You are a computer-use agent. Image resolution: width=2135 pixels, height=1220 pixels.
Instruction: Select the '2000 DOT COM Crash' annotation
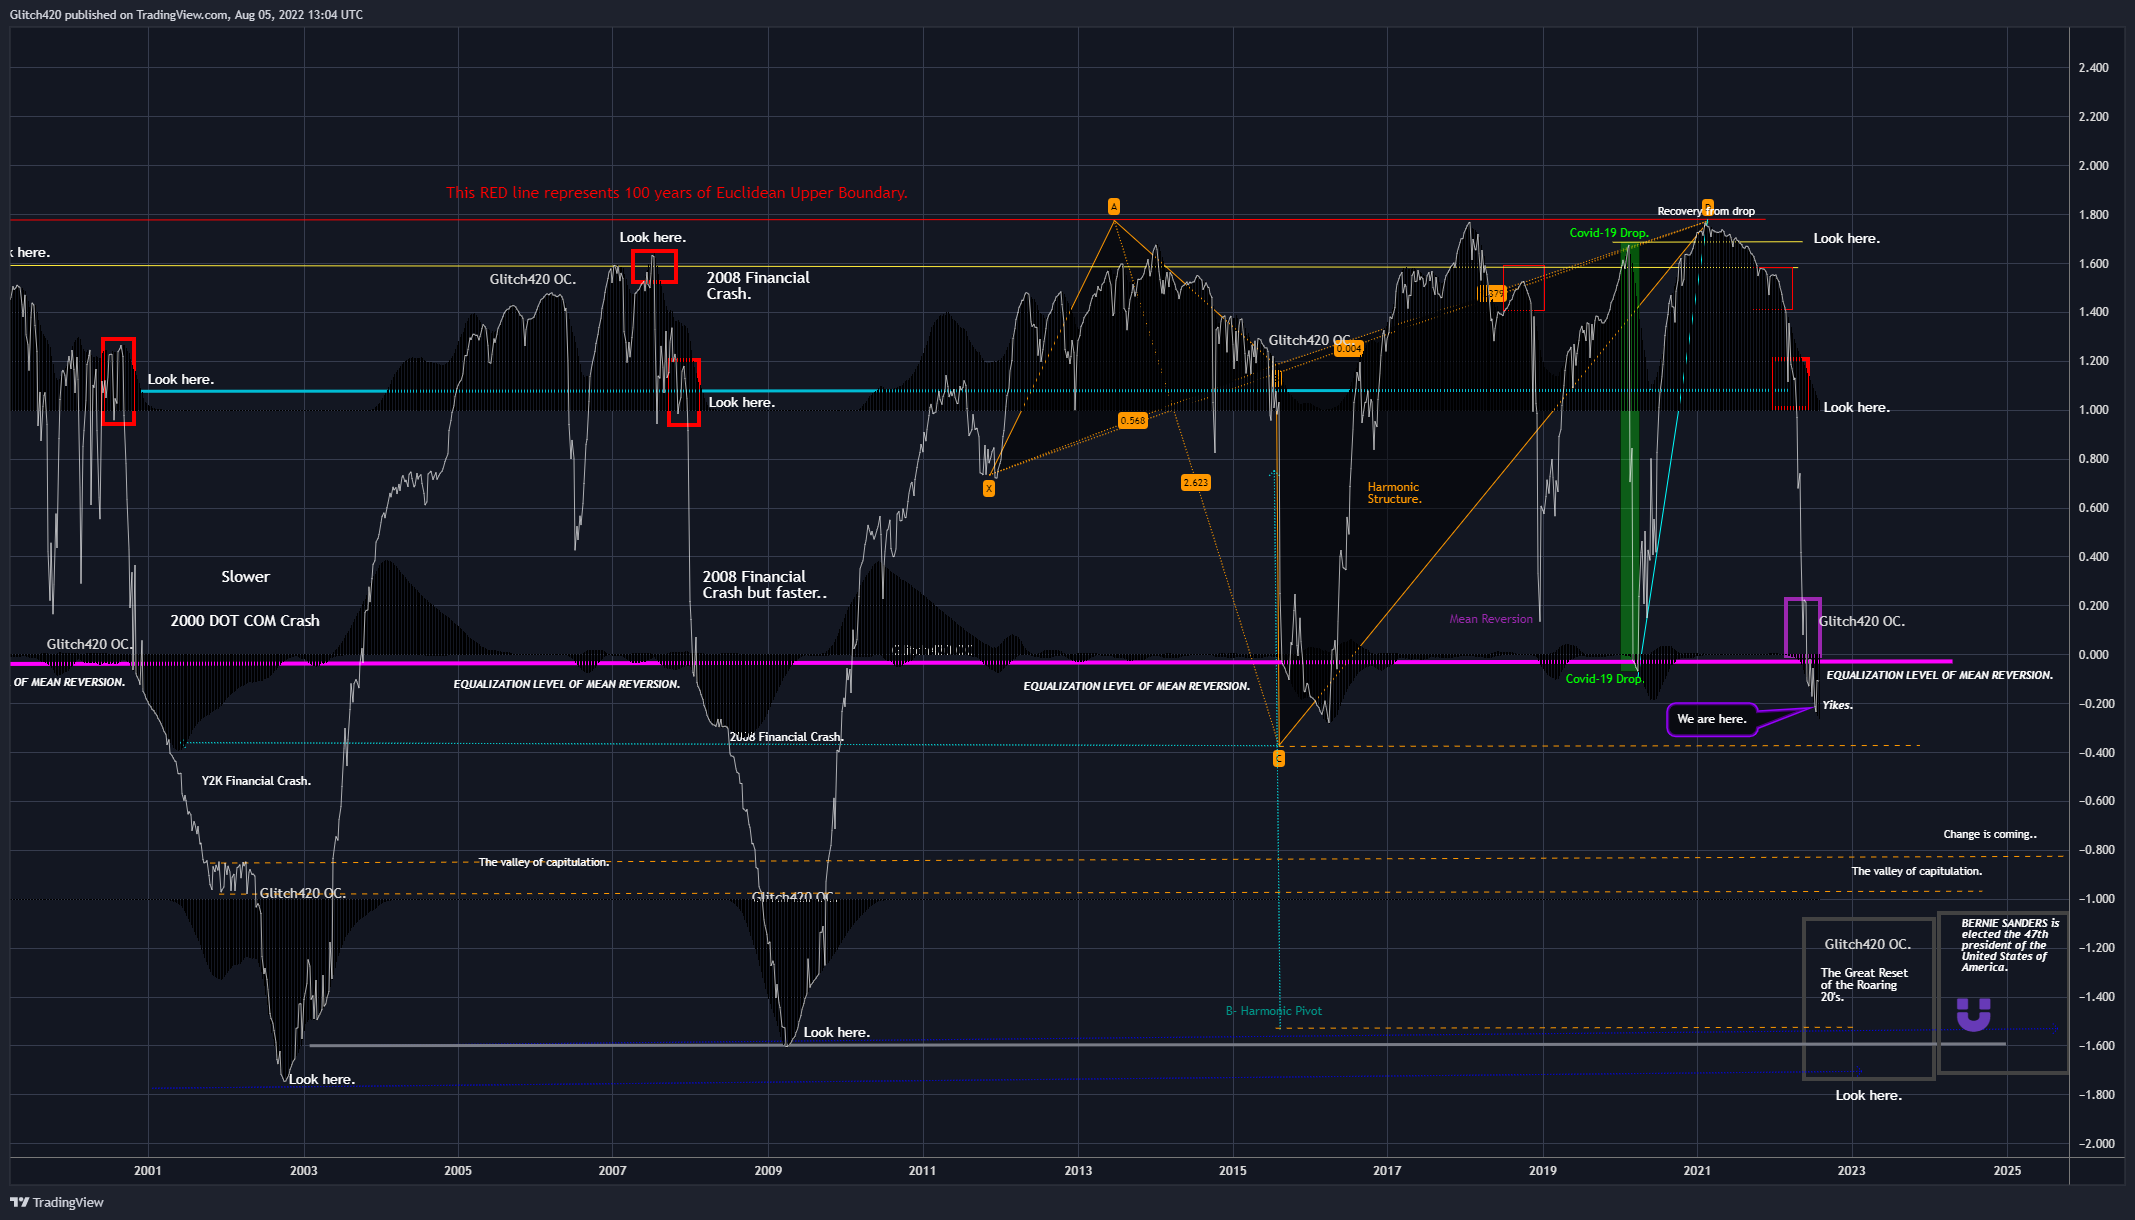(245, 621)
